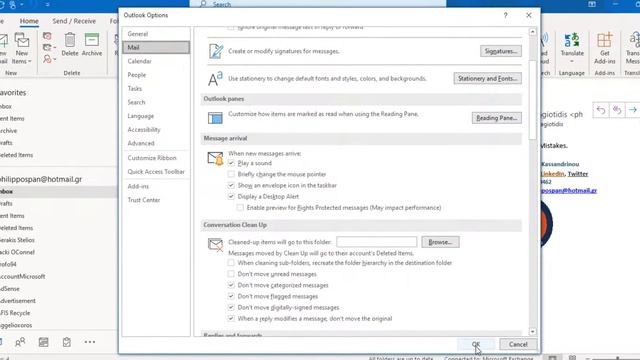The width and height of the screenshot is (640, 360).
Task: Enable Don't move unread messages
Action: click(x=231, y=274)
